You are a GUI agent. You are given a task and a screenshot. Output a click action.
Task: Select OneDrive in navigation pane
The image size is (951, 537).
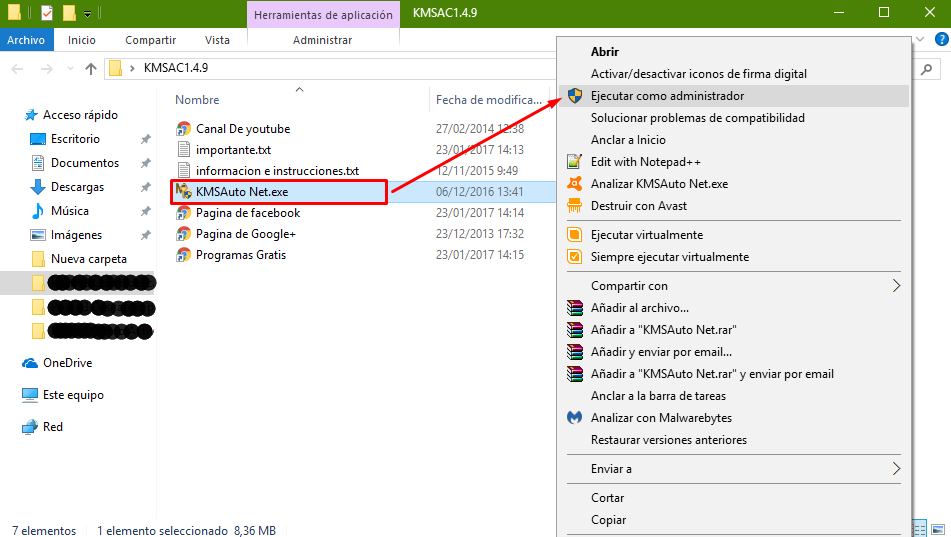tap(67, 363)
